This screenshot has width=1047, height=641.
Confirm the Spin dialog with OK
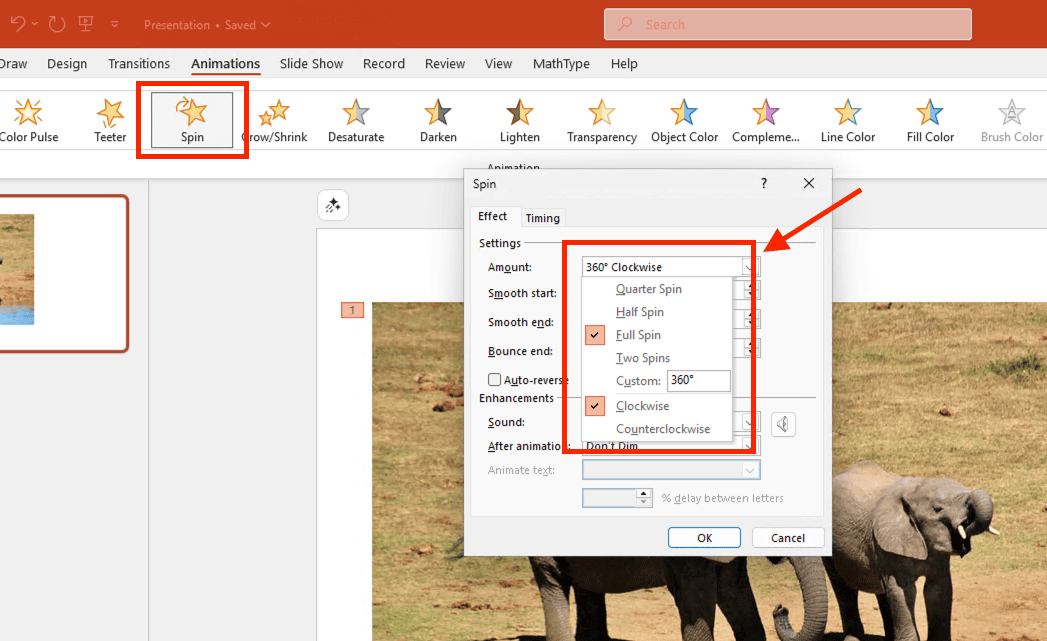click(x=704, y=538)
